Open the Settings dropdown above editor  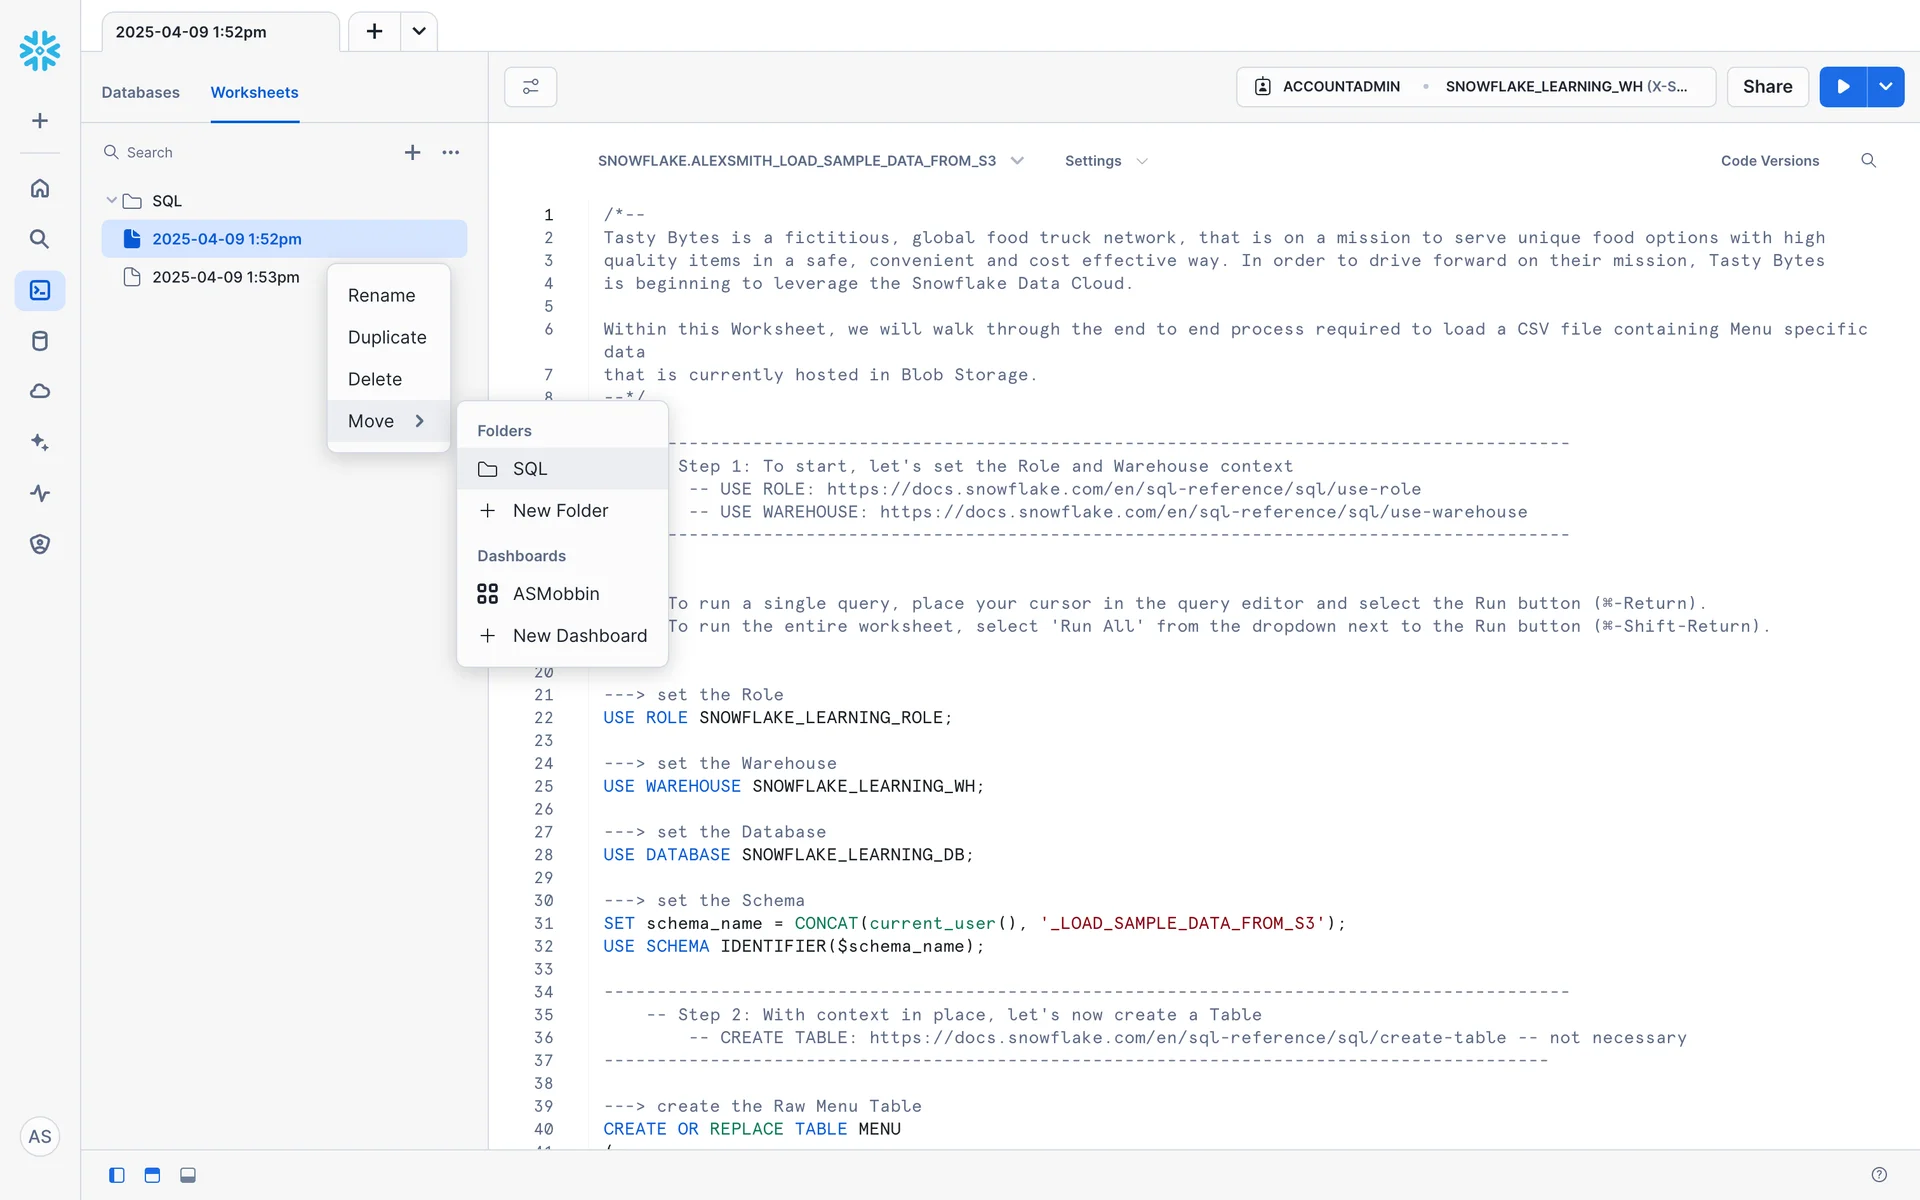pyautogui.click(x=1105, y=161)
